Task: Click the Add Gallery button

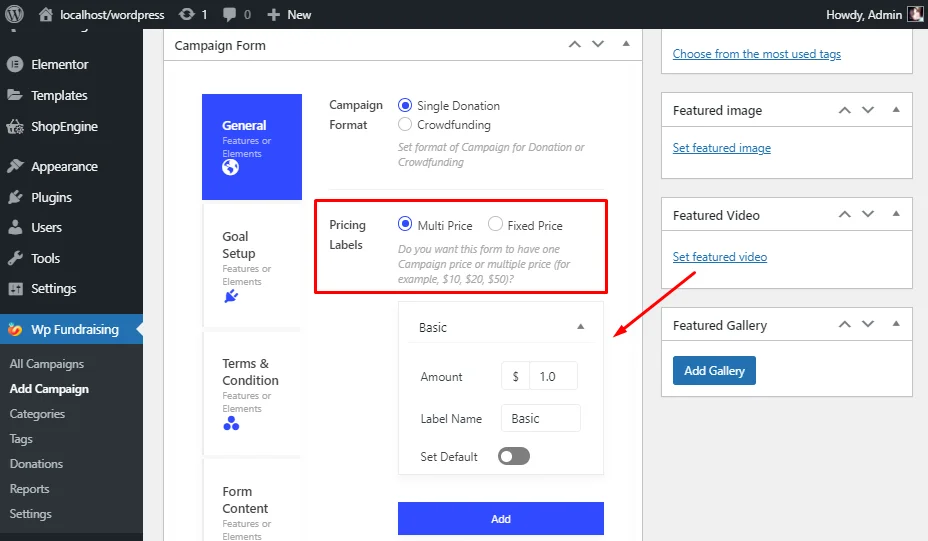Action: tap(714, 371)
